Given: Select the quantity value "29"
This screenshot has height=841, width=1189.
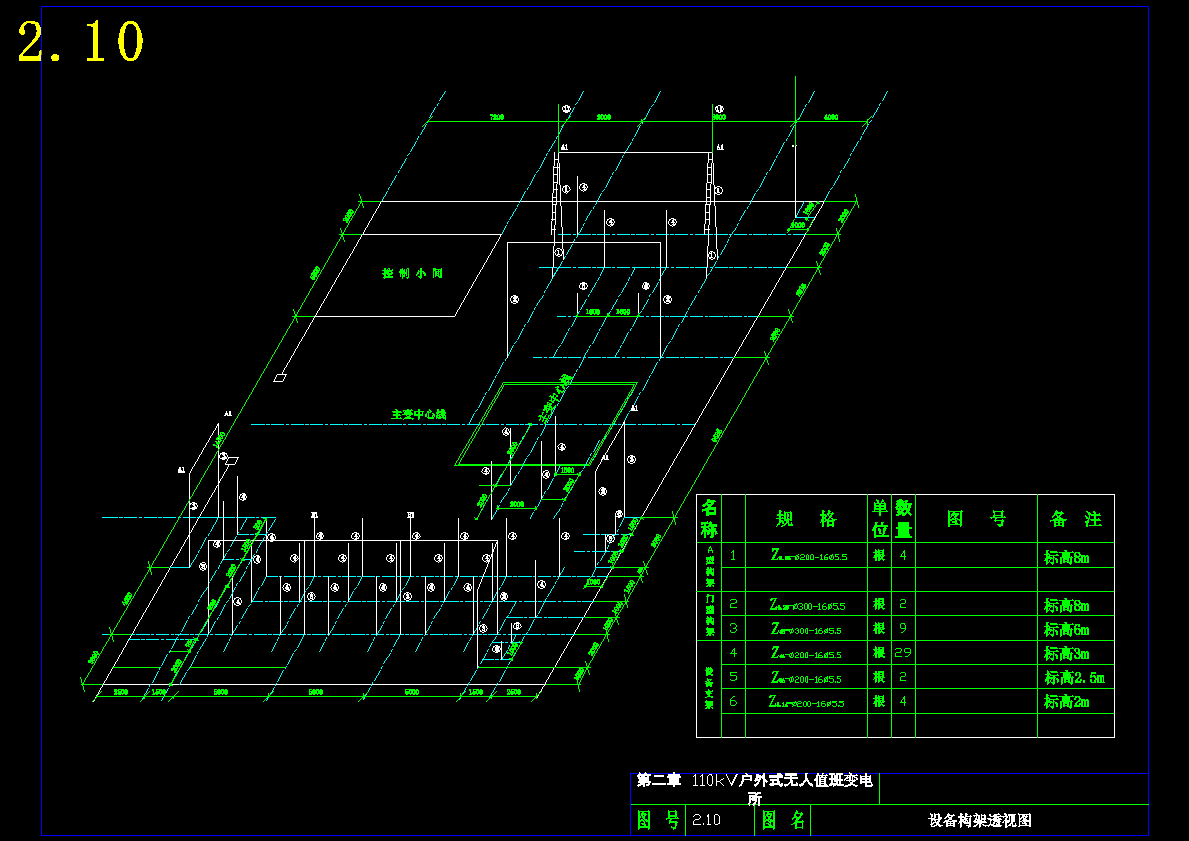Looking at the screenshot, I should [902, 652].
